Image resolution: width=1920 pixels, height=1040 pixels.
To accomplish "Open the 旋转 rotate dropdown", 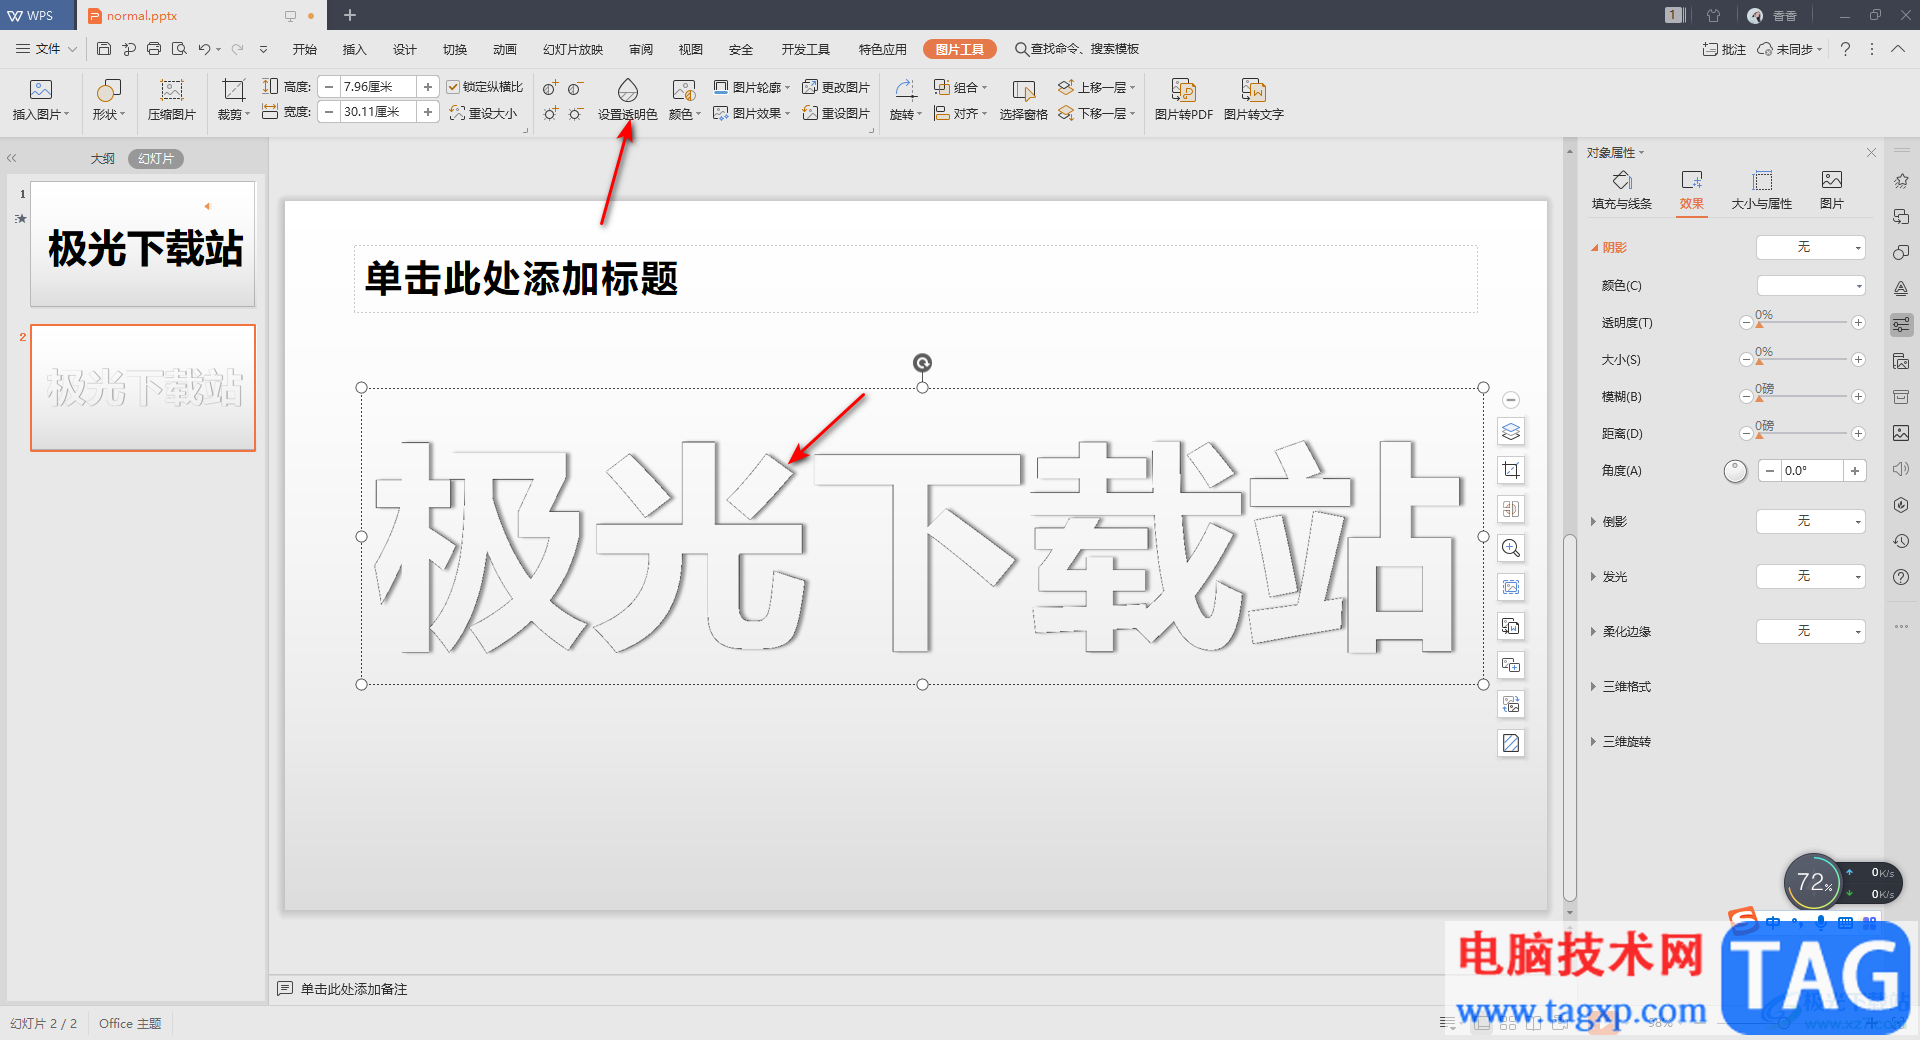I will (x=905, y=99).
